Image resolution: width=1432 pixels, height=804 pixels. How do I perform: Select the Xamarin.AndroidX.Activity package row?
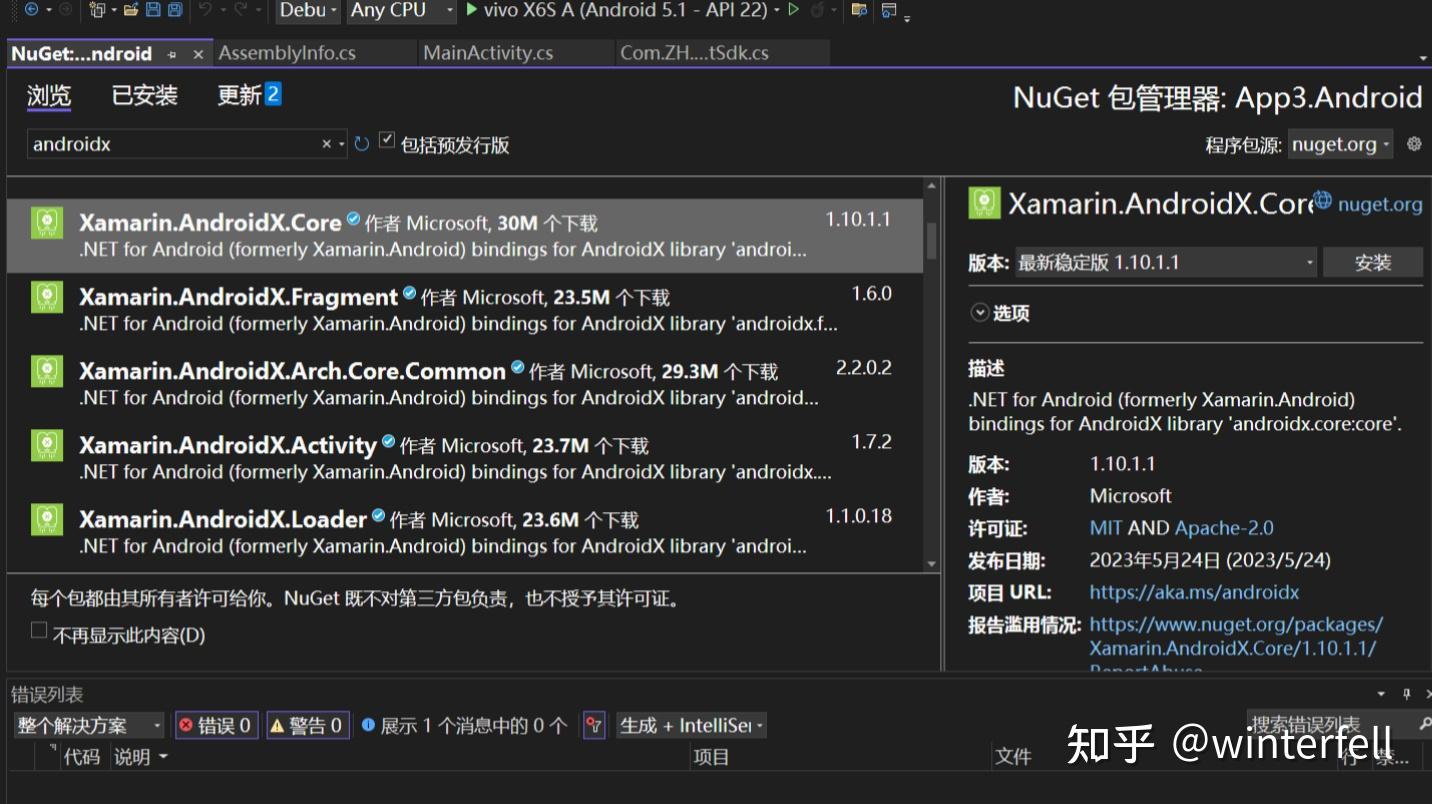pos(465,457)
